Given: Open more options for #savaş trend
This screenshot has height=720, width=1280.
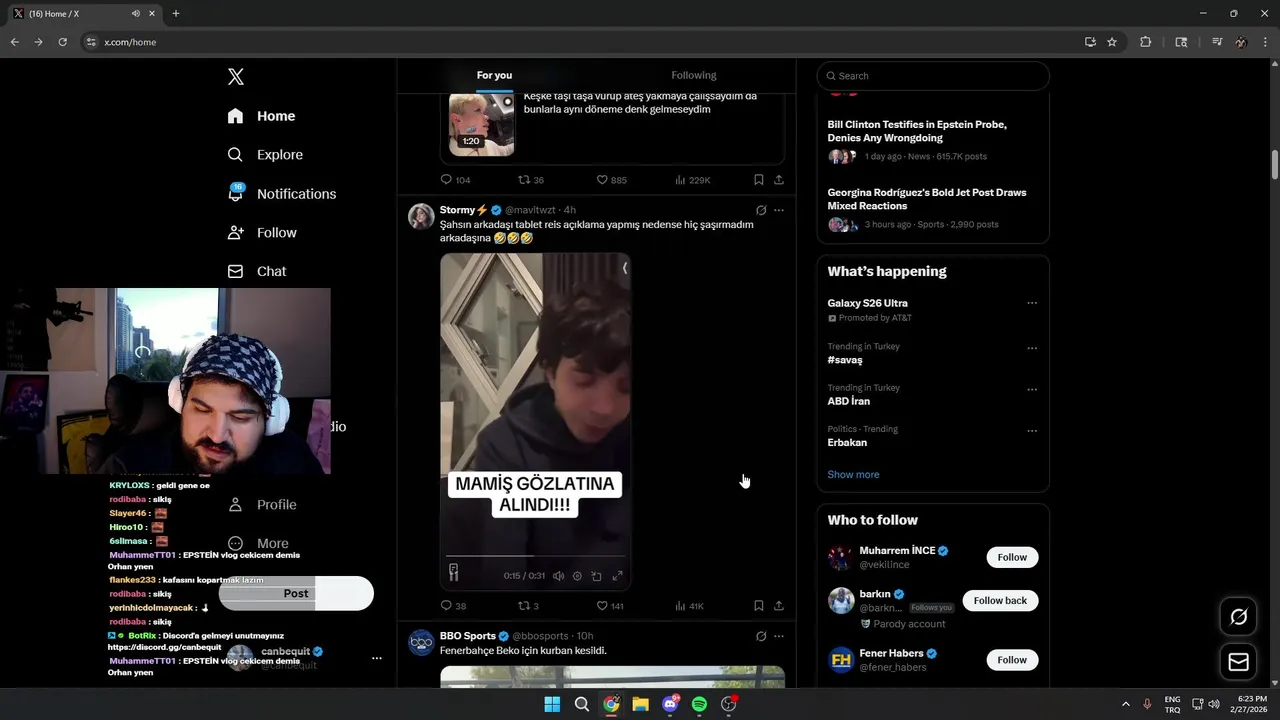Looking at the screenshot, I should click(x=1032, y=348).
